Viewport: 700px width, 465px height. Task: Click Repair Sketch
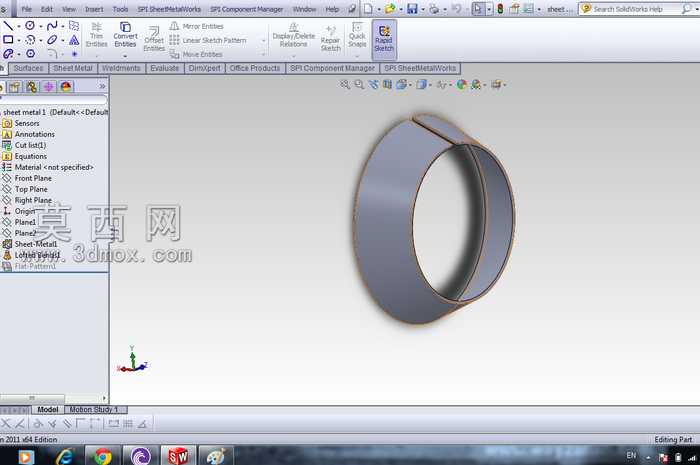pyautogui.click(x=330, y=38)
